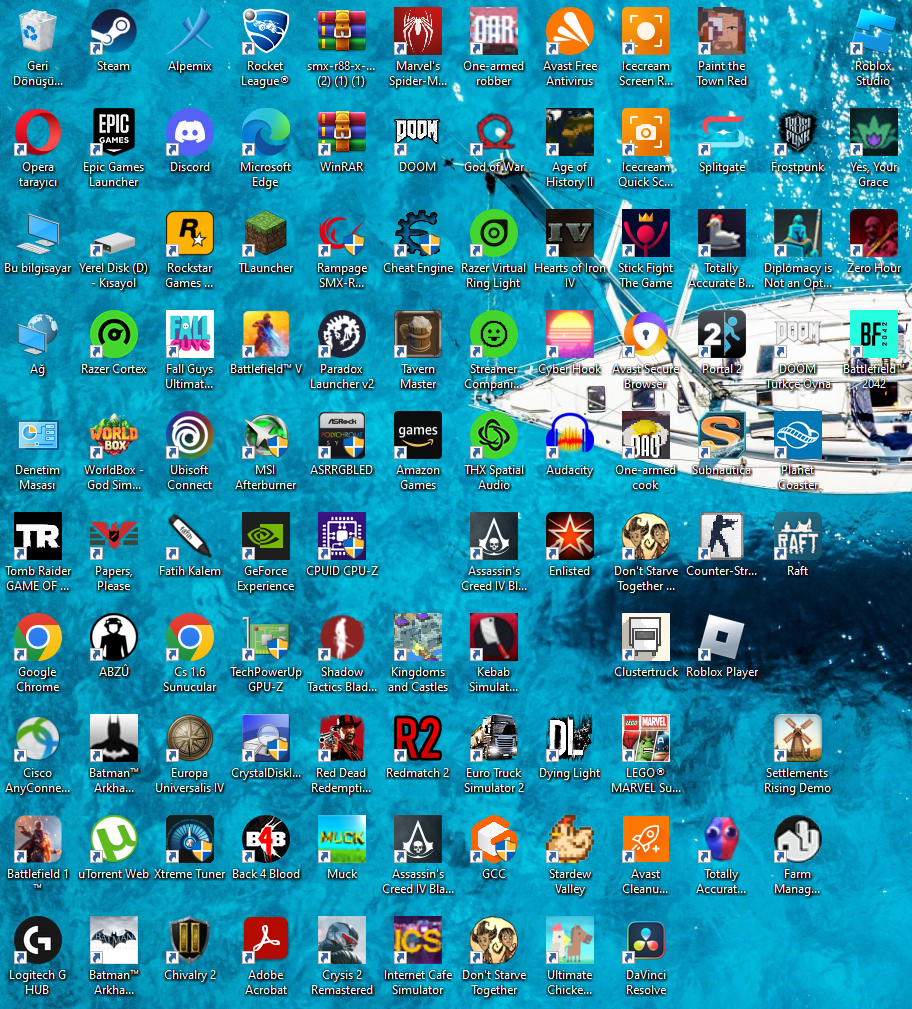Click the Stardew Valley icon
The height and width of the screenshot is (1009, 912).
[570, 840]
